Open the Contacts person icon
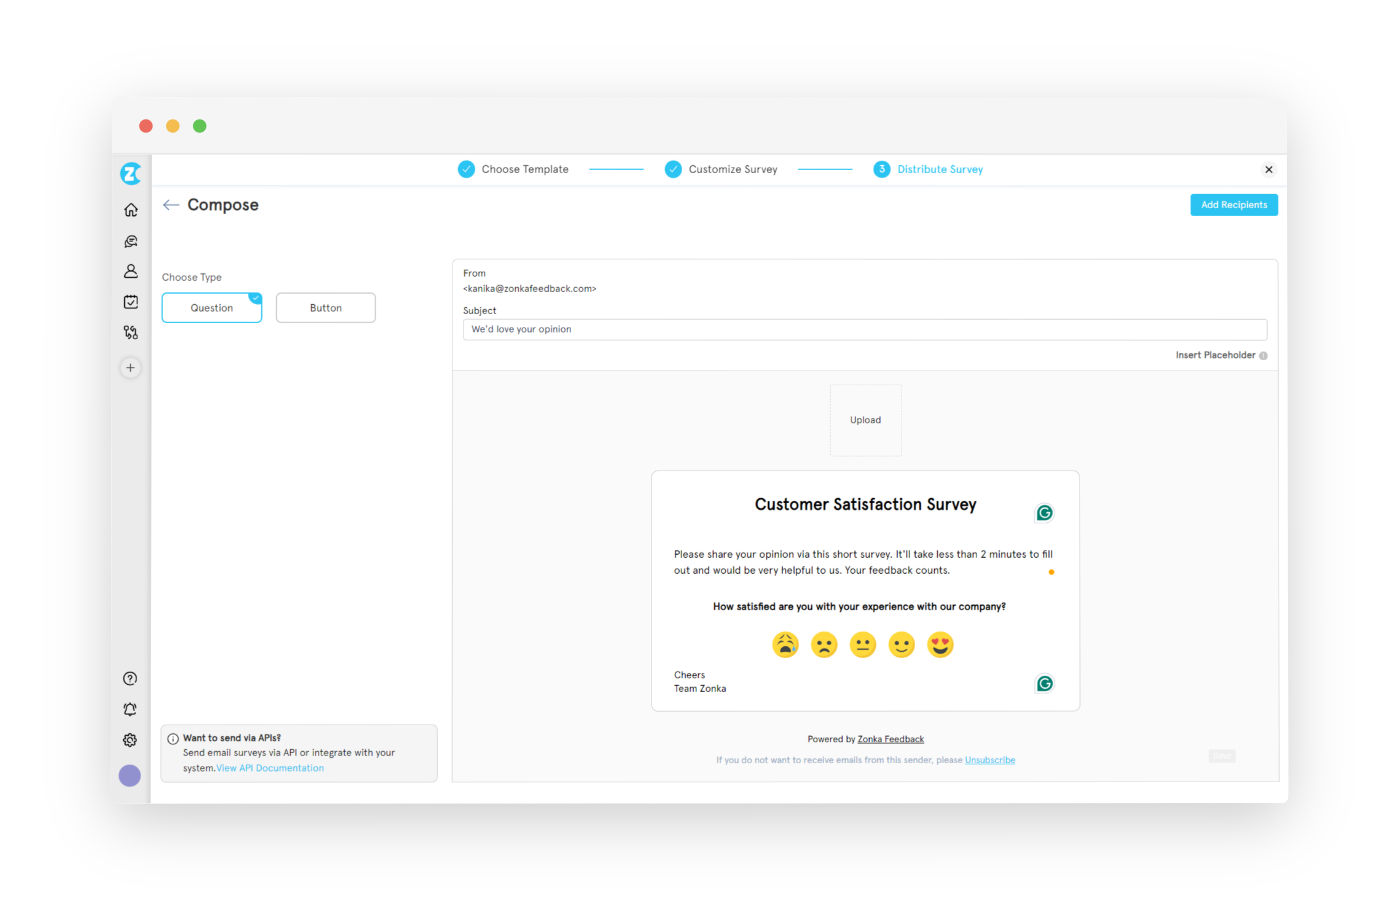Image resolution: width=1400 pixels, height=900 pixels. point(130,270)
